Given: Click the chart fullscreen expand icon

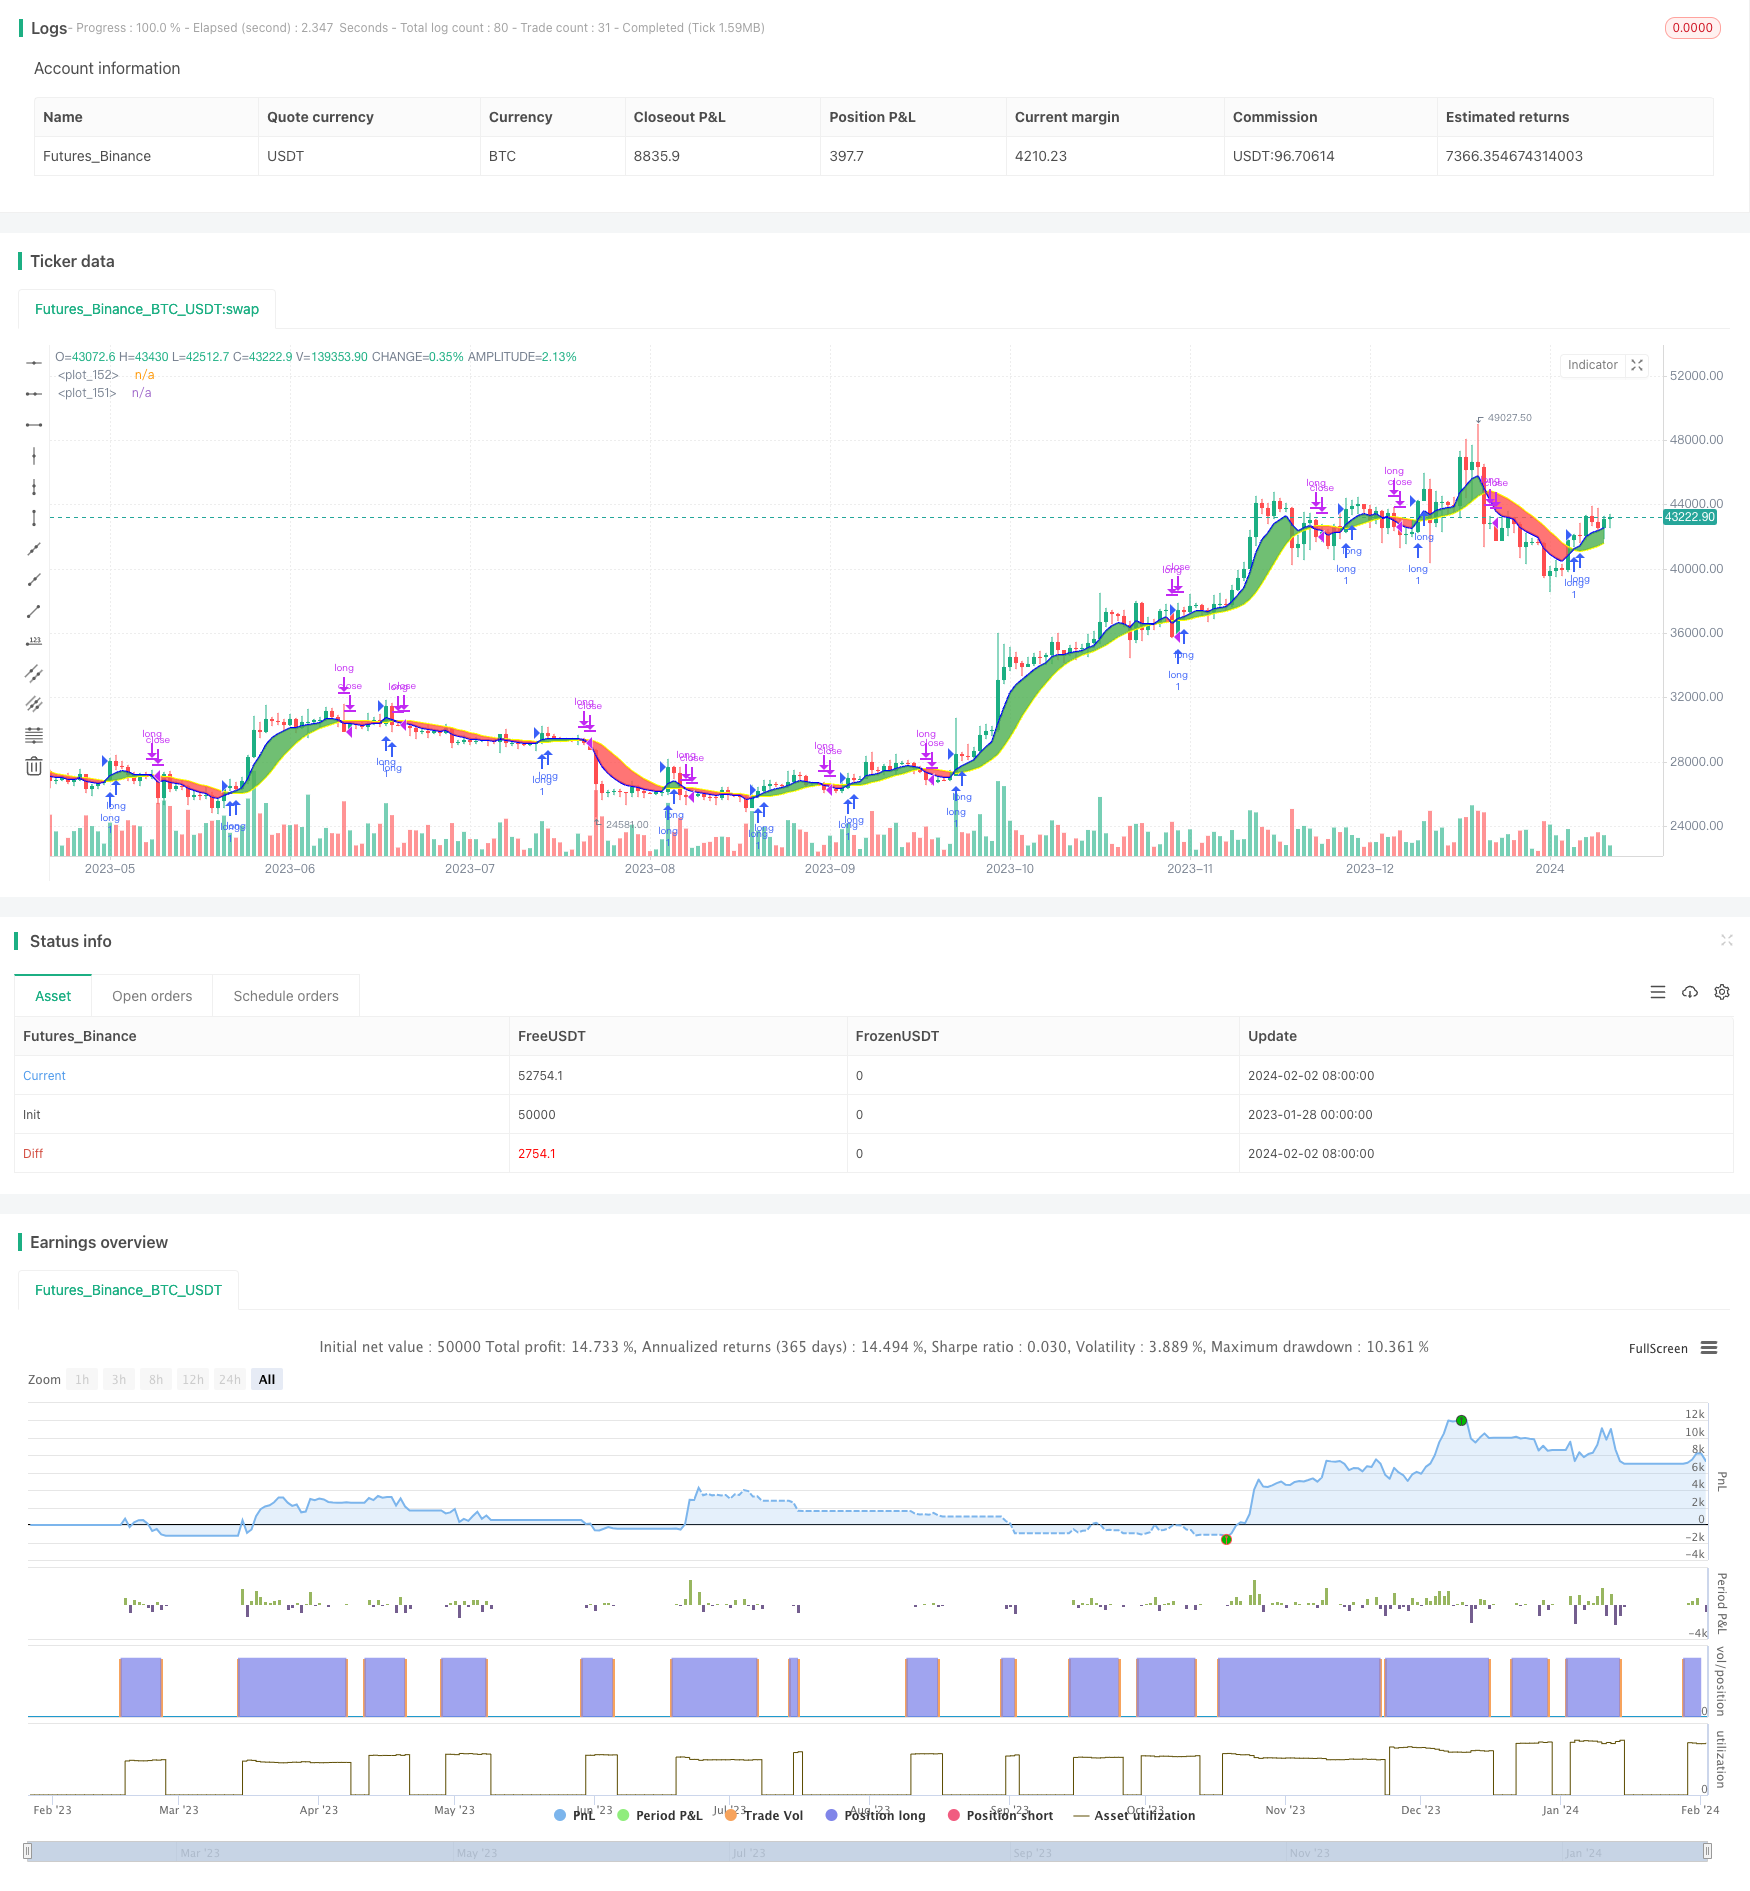Looking at the screenshot, I should click(x=1637, y=365).
